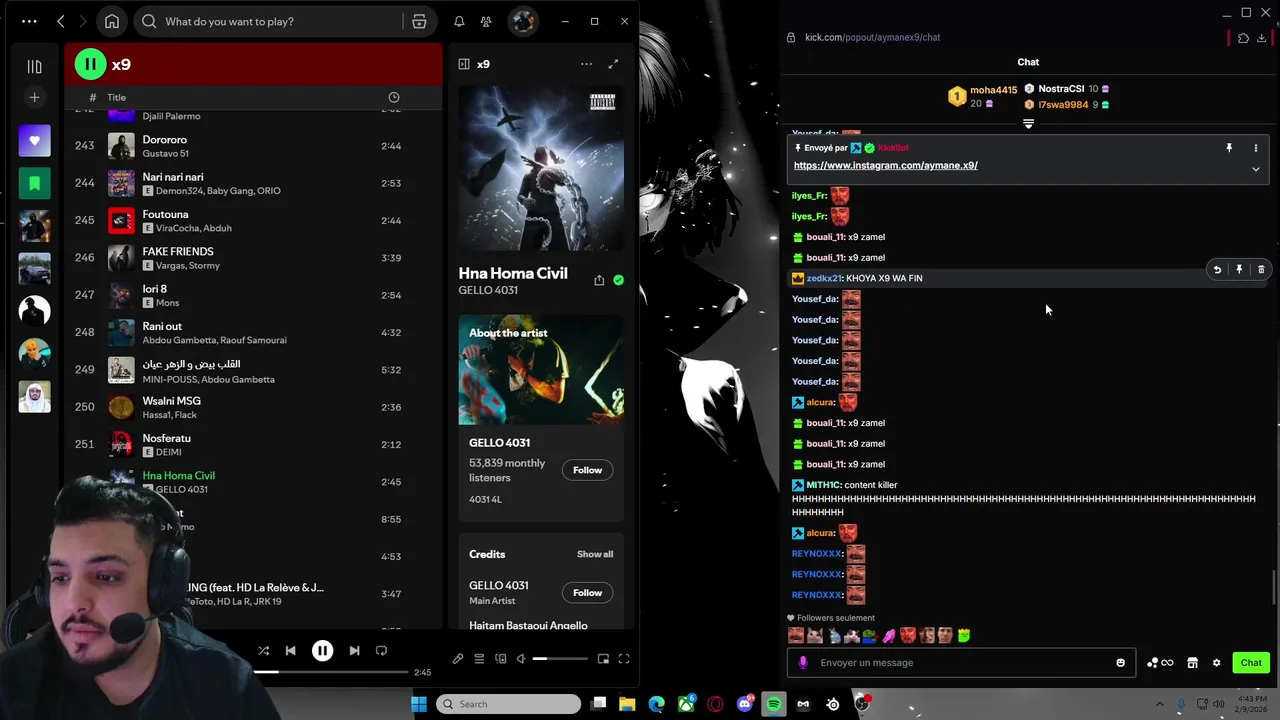
Task: Open moha4415 top gifter entry
Action: click(x=983, y=96)
